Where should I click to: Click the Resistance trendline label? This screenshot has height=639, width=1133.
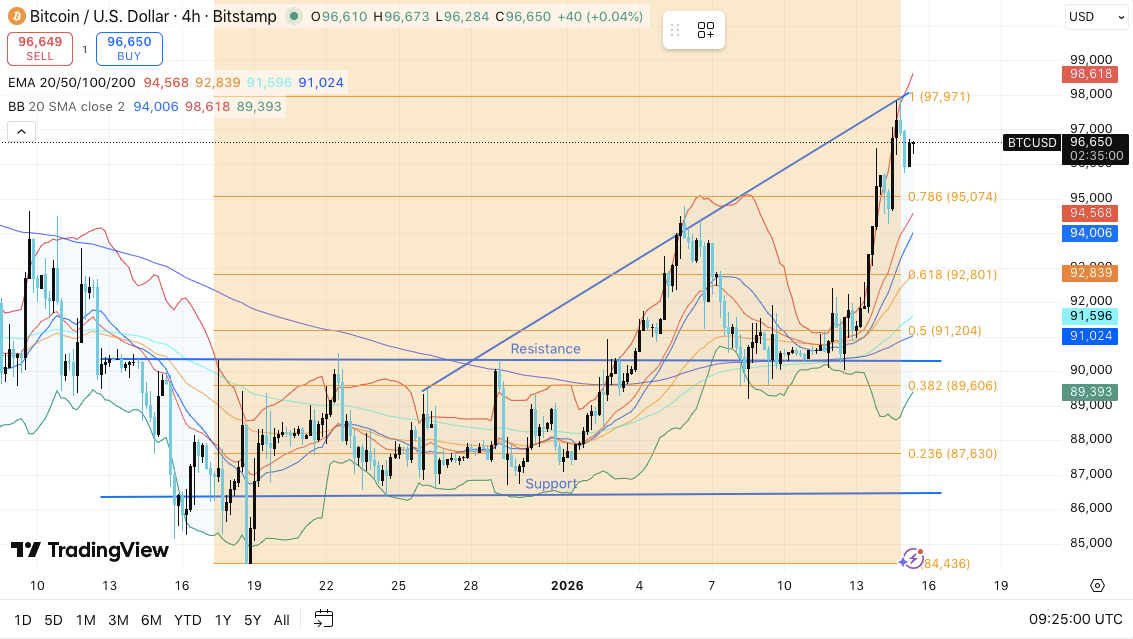[x=545, y=348]
